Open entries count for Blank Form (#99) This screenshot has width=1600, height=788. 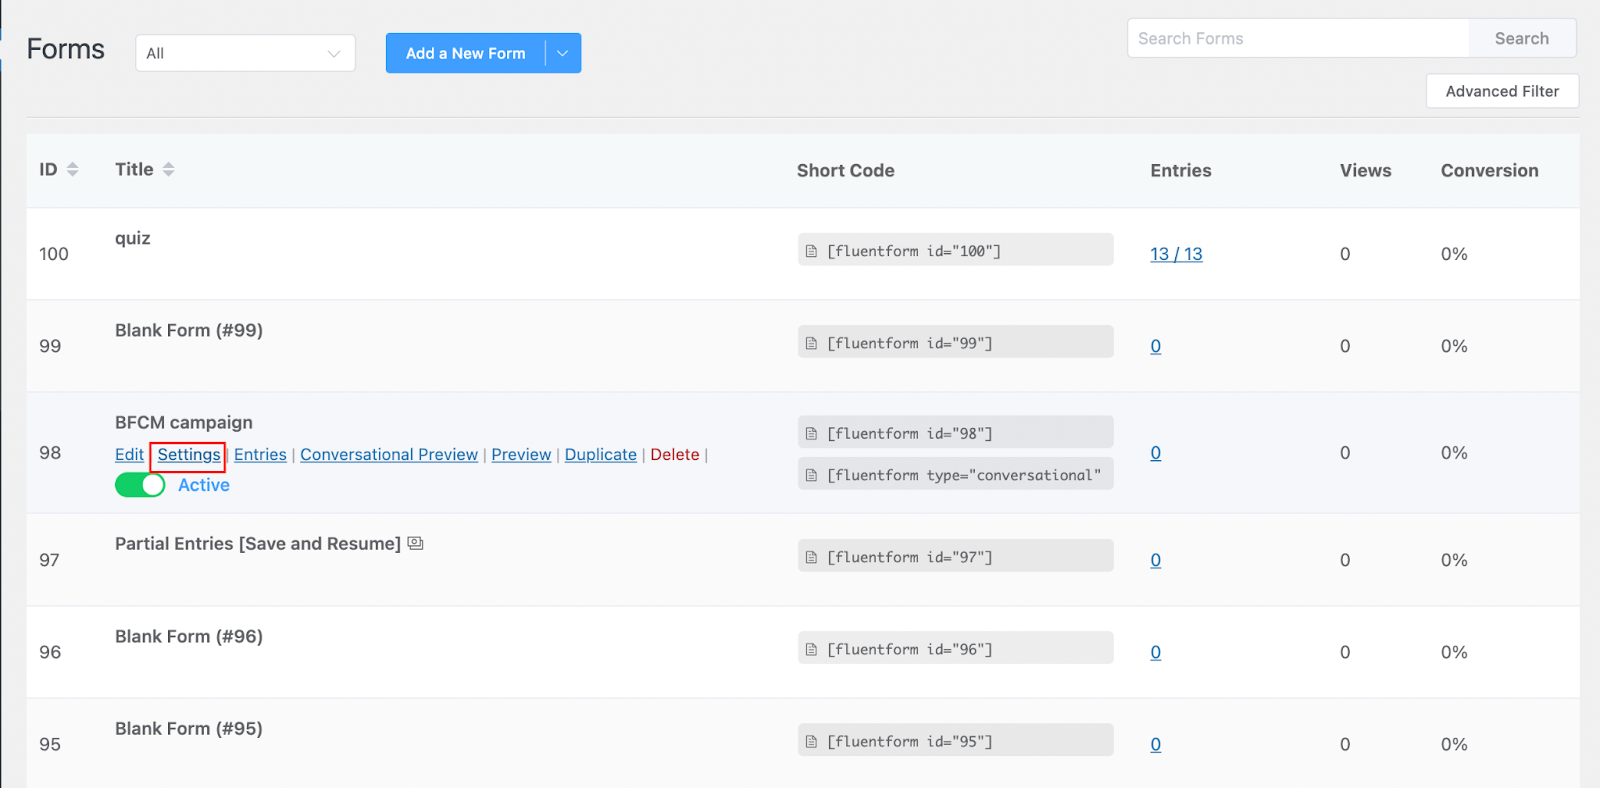click(x=1155, y=346)
